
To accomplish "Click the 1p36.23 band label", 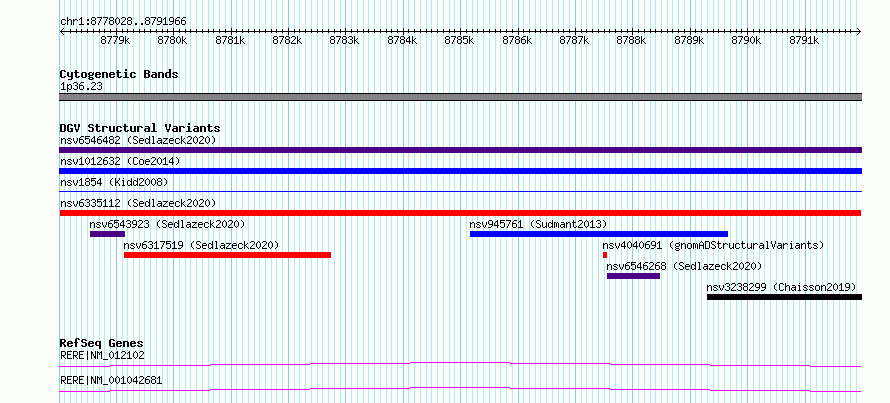I will [x=81, y=87].
